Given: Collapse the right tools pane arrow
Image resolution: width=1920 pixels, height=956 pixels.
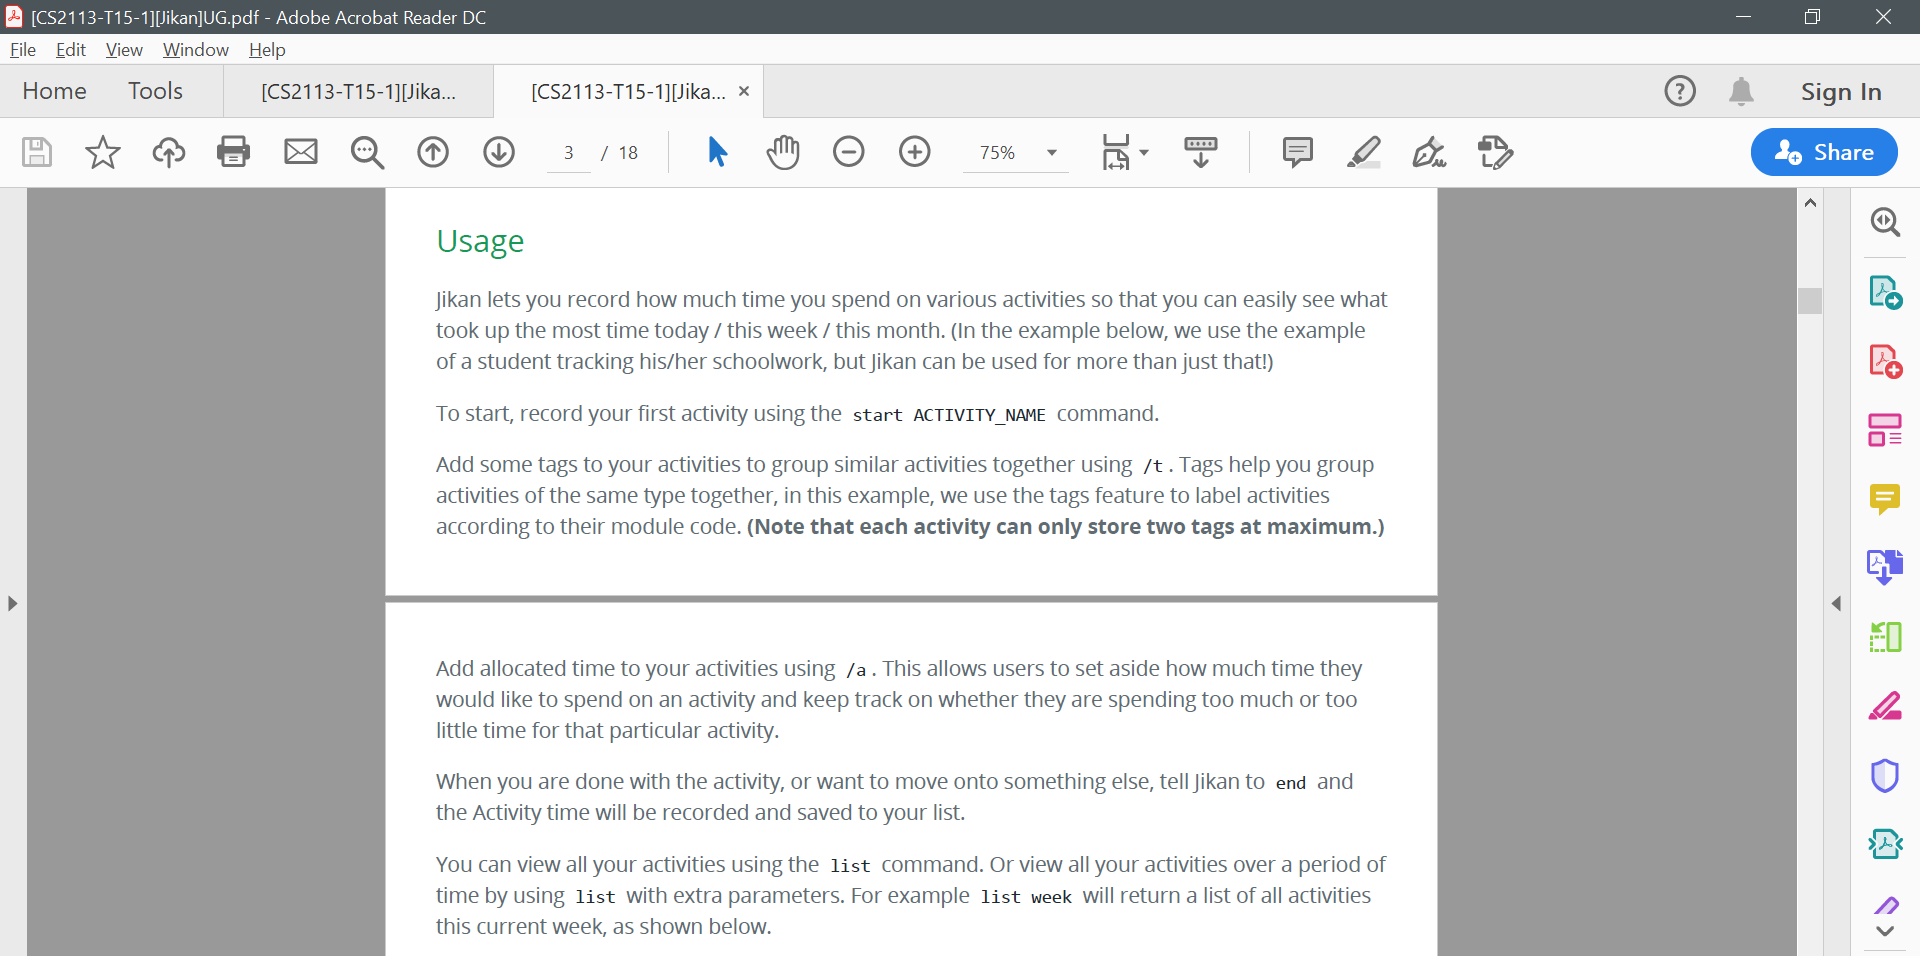Looking at the screenshot, I should pyautogui.click(x=1836, y=603).
